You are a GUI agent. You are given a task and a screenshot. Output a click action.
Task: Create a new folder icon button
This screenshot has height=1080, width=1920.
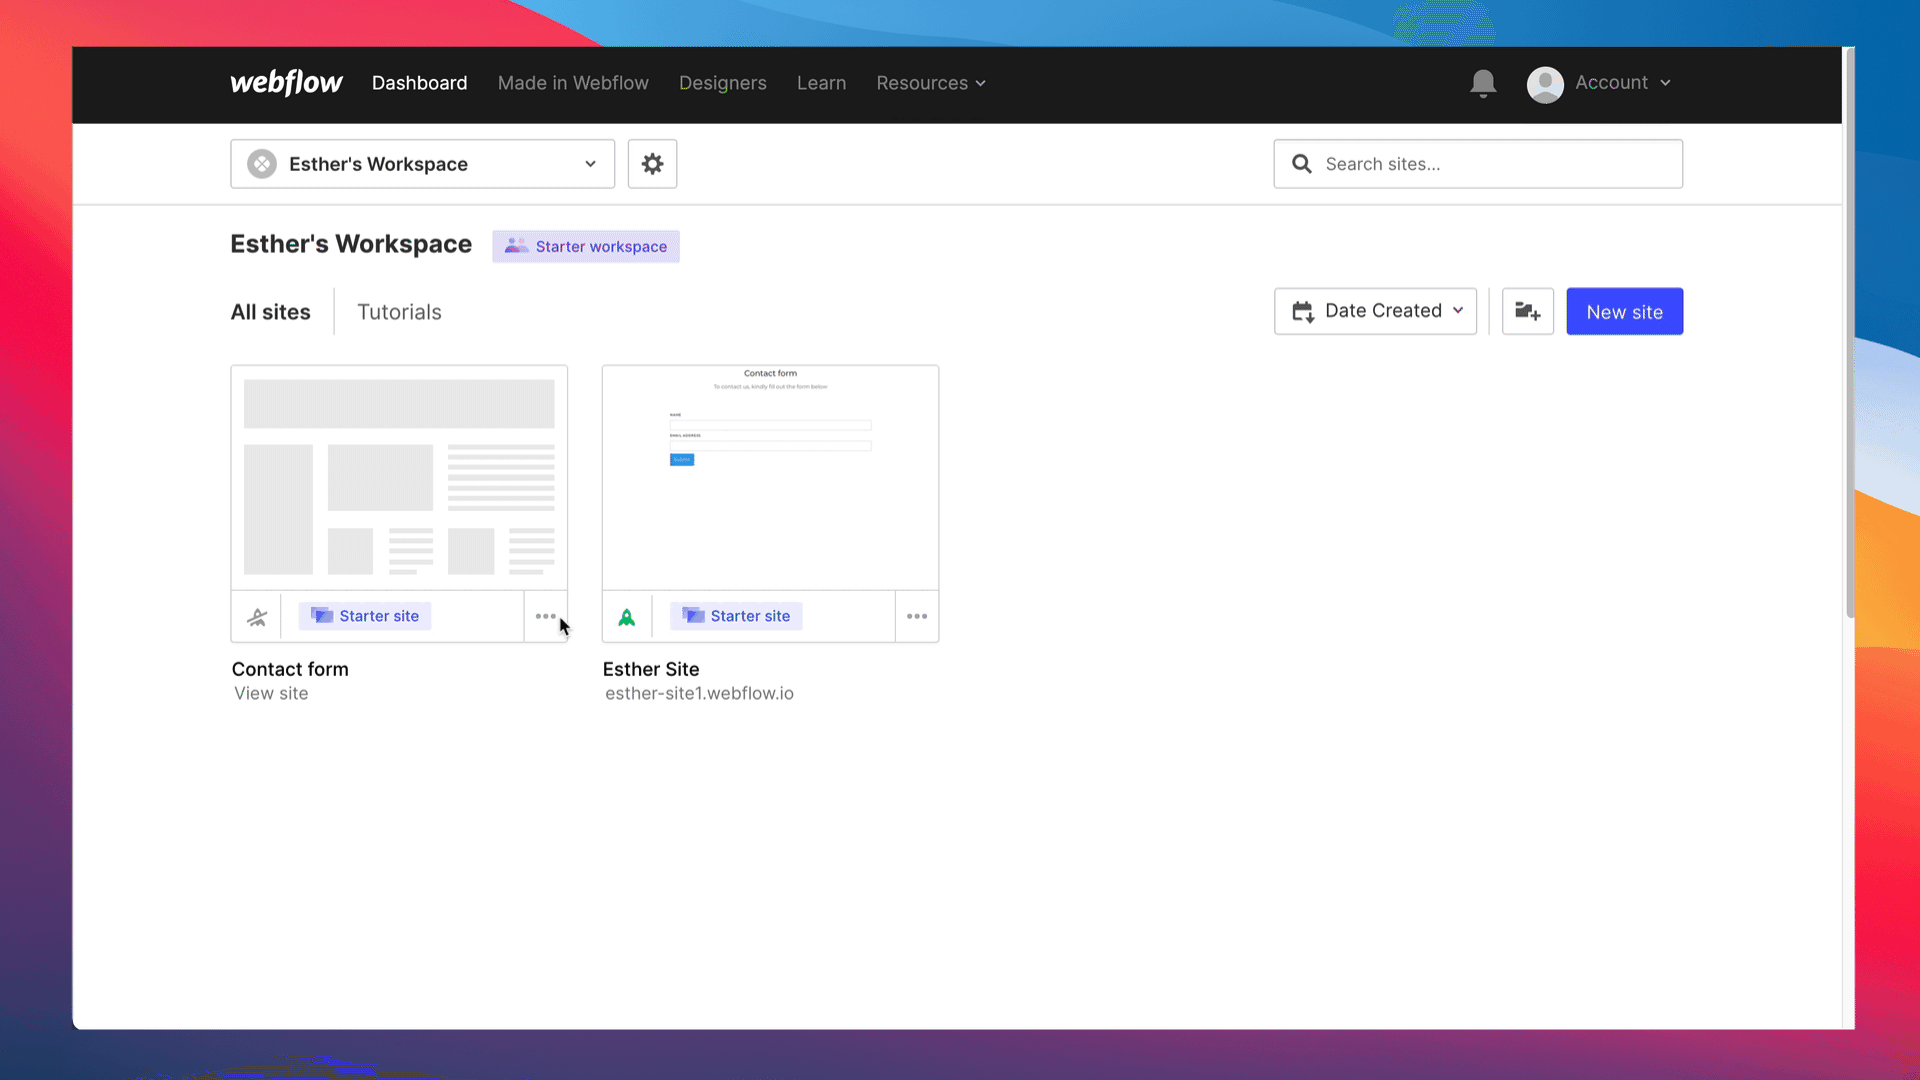tap(1527, 311)
